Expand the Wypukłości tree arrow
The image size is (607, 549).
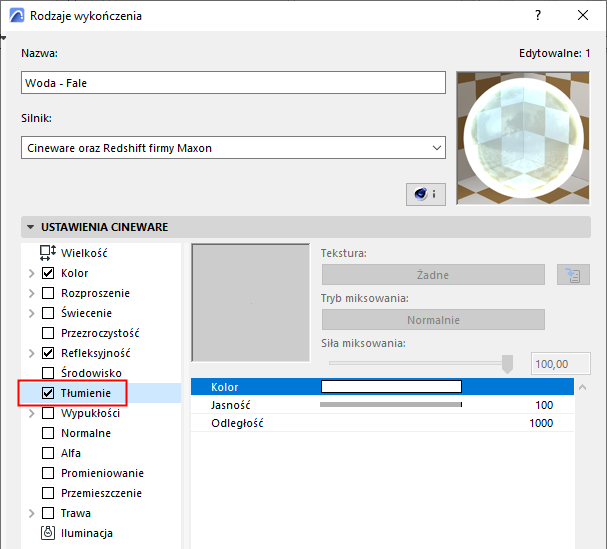click(x=31, y=413)
